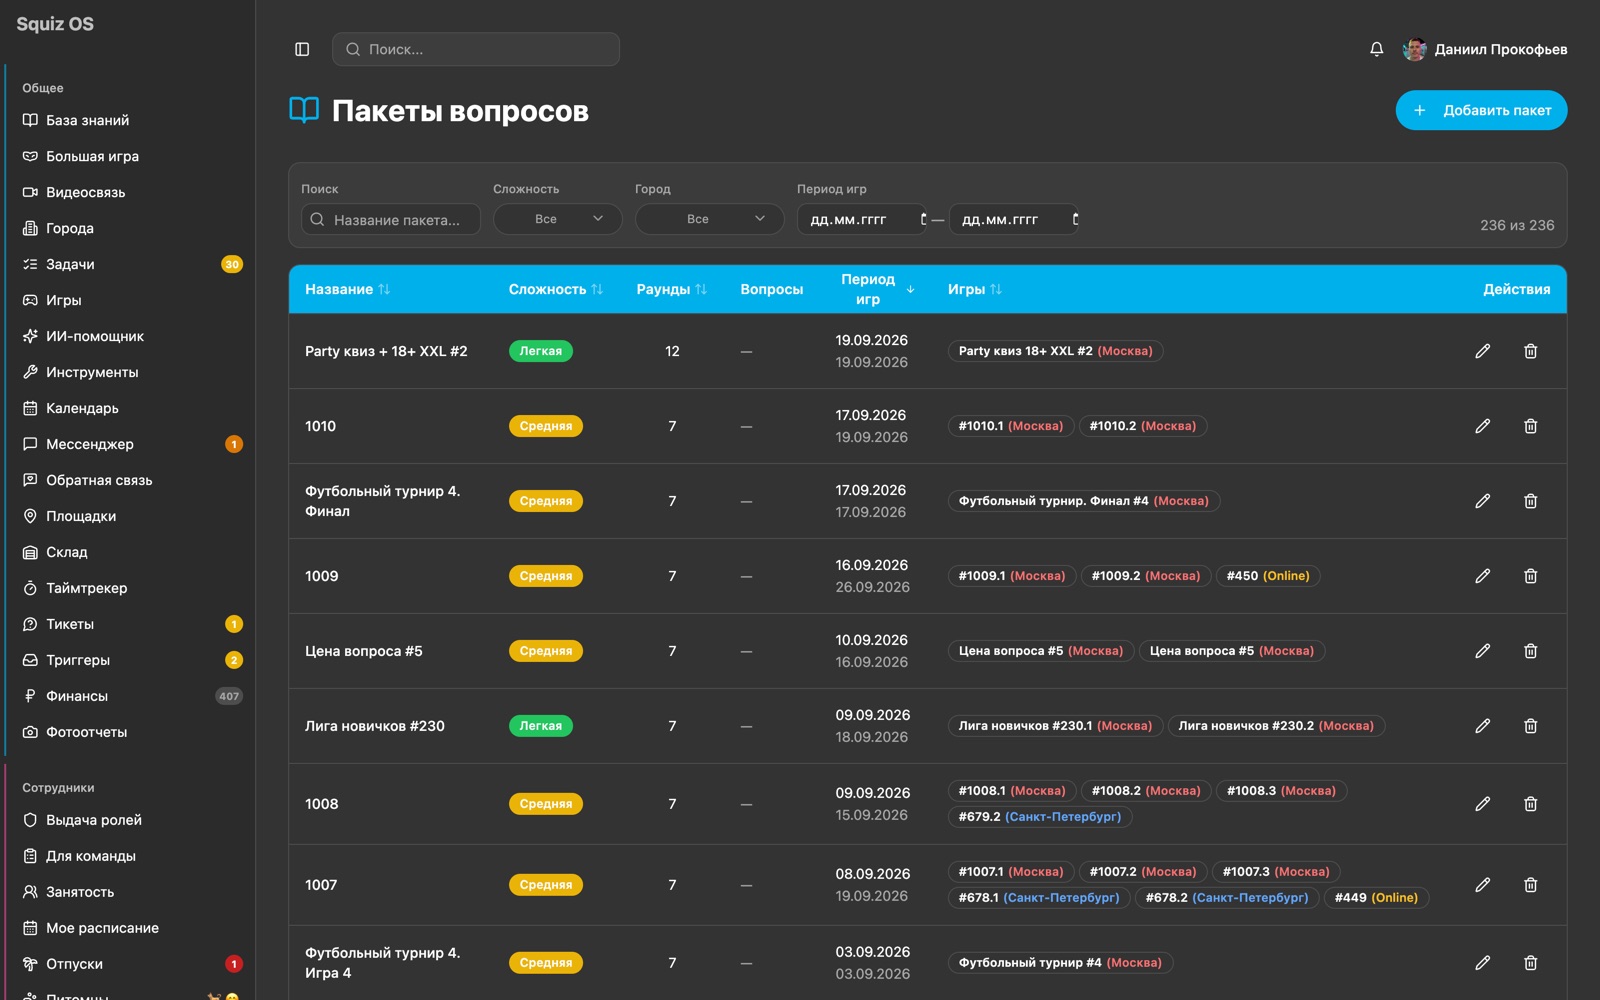The height and width of the screenshot is (1000, 1600).
Task: Click Даниил Прокофьев avatar picture
Action: (1415, 49)
